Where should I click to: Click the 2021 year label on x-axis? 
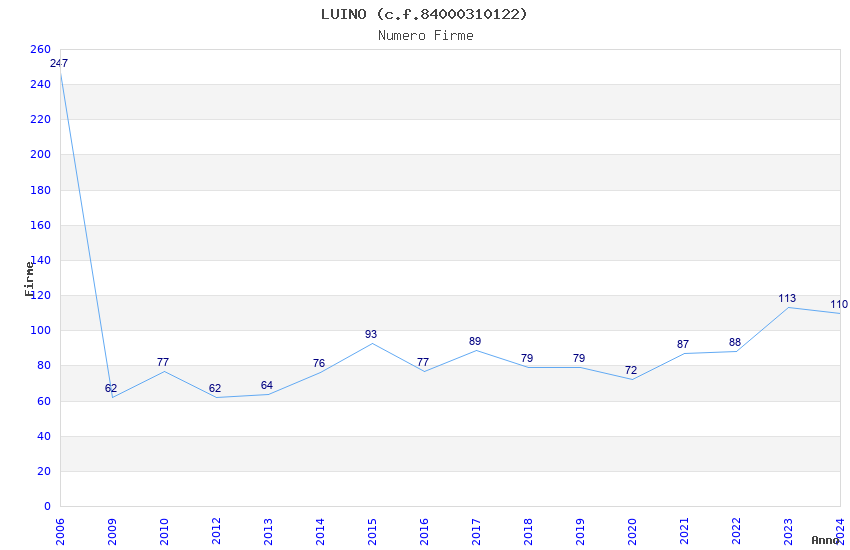pyautogui.click(x=684, y=531)
